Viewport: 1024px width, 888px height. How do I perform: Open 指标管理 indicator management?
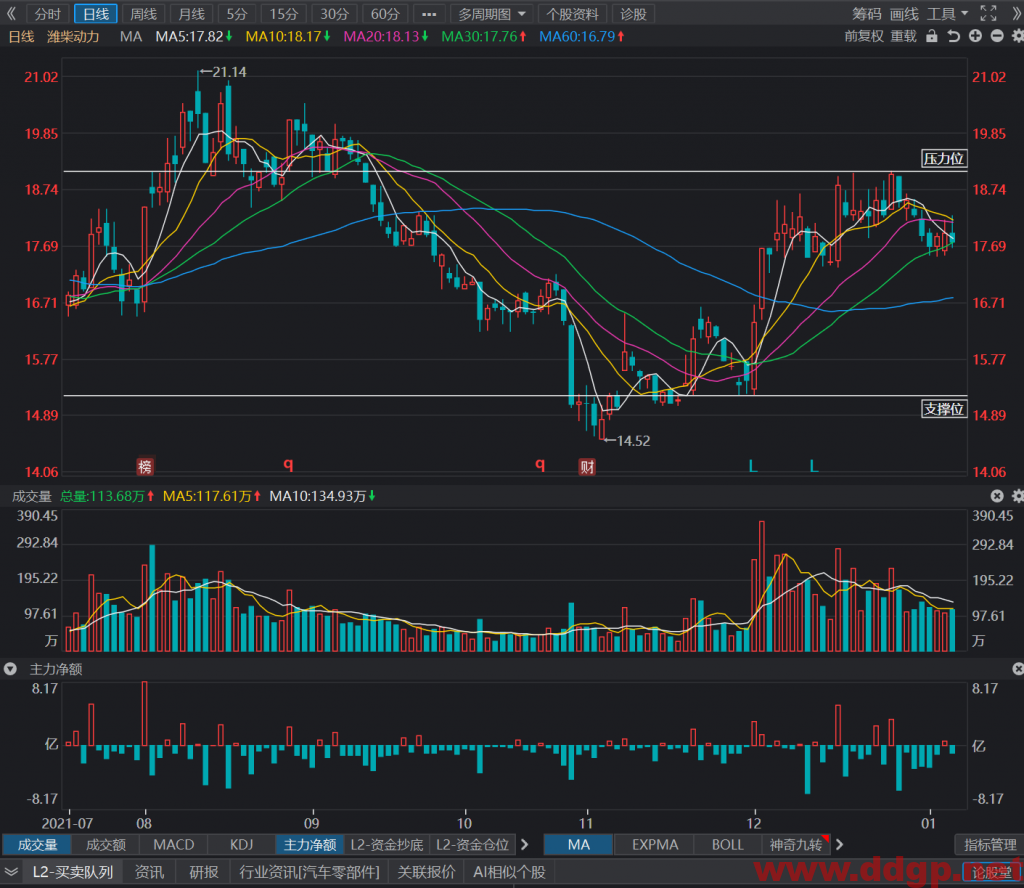coord(990,844)
